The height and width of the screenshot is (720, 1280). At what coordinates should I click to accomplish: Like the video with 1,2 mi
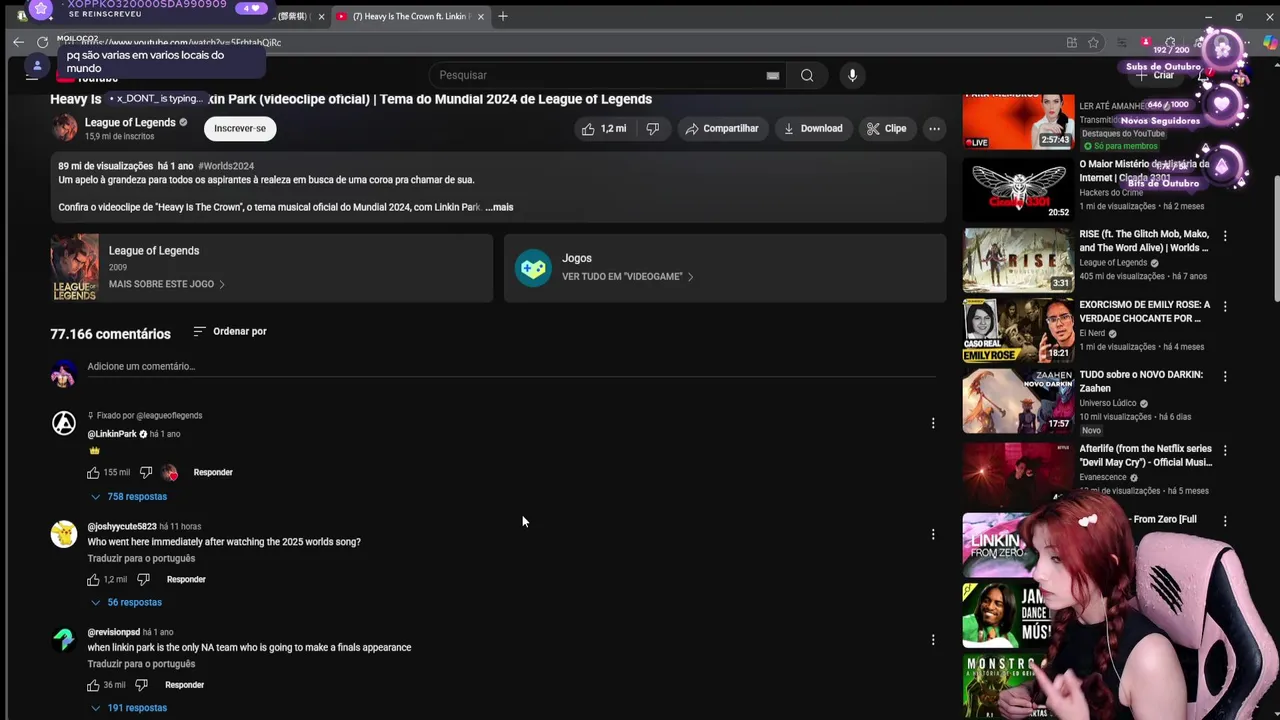(x=604, y=128)
